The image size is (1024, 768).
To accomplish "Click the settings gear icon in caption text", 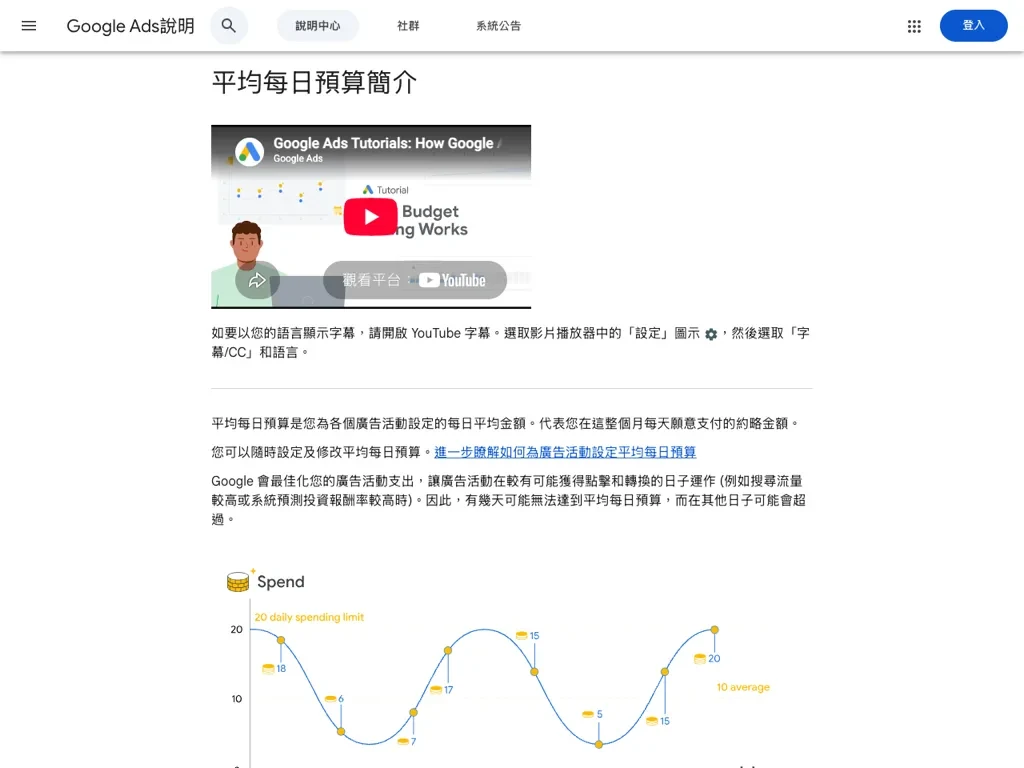I will click(x=711, y=334).
